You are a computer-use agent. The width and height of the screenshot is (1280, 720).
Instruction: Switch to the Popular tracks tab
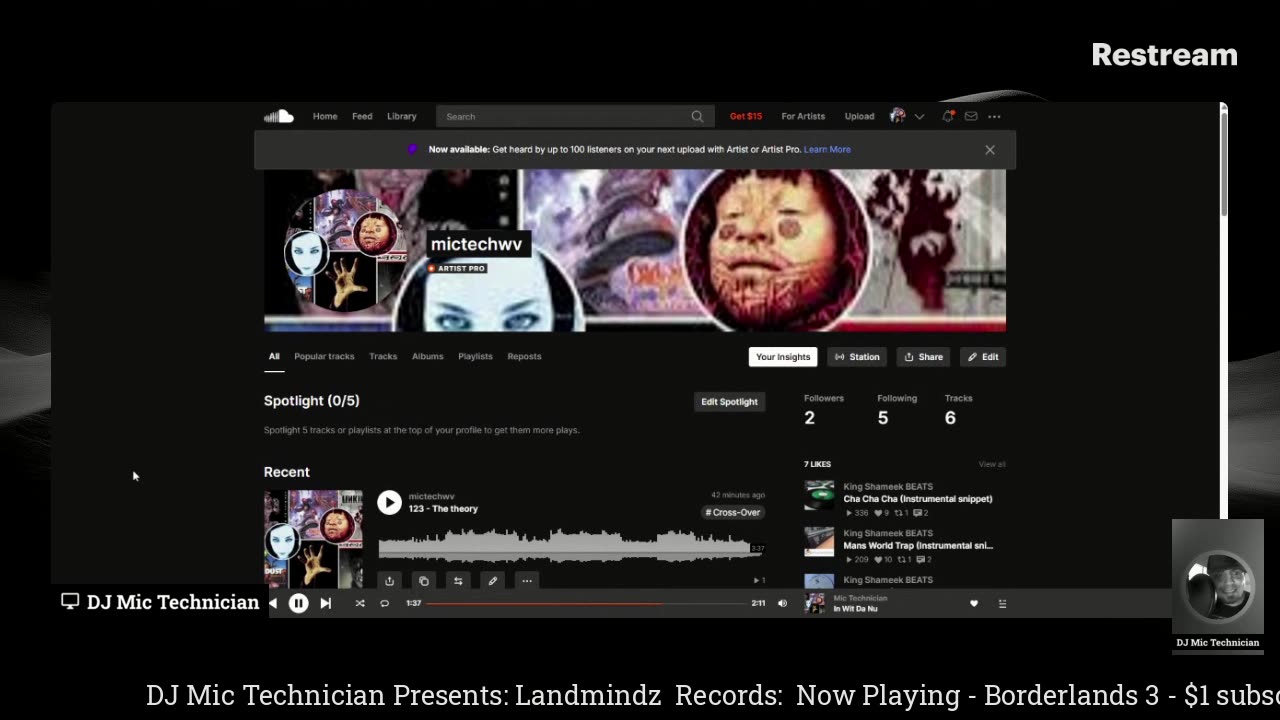[324, 356]
